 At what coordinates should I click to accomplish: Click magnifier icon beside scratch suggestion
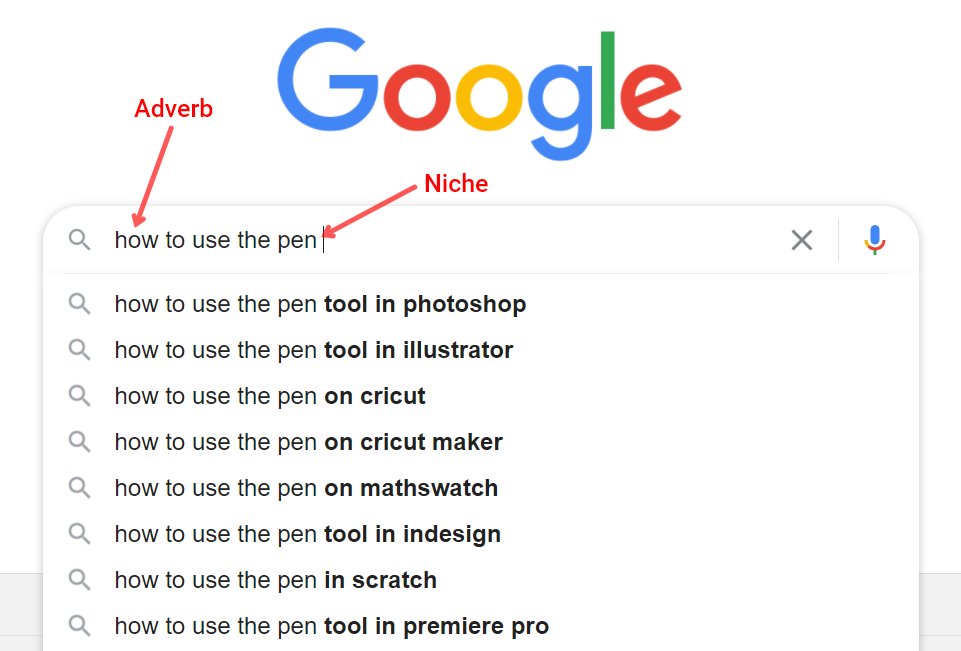pos(80,580)
